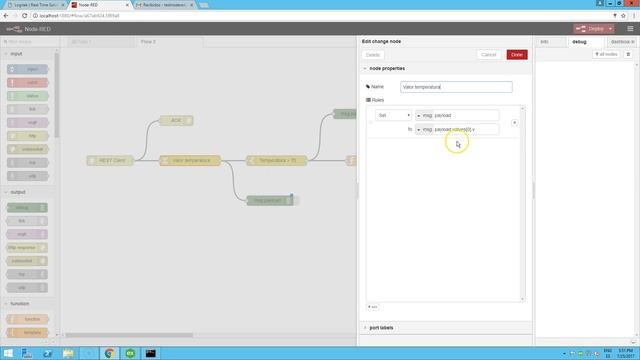Open File Explorer from the taskbar
The width and height of the screenshot is (640, 360).
[x=68, y=353]
